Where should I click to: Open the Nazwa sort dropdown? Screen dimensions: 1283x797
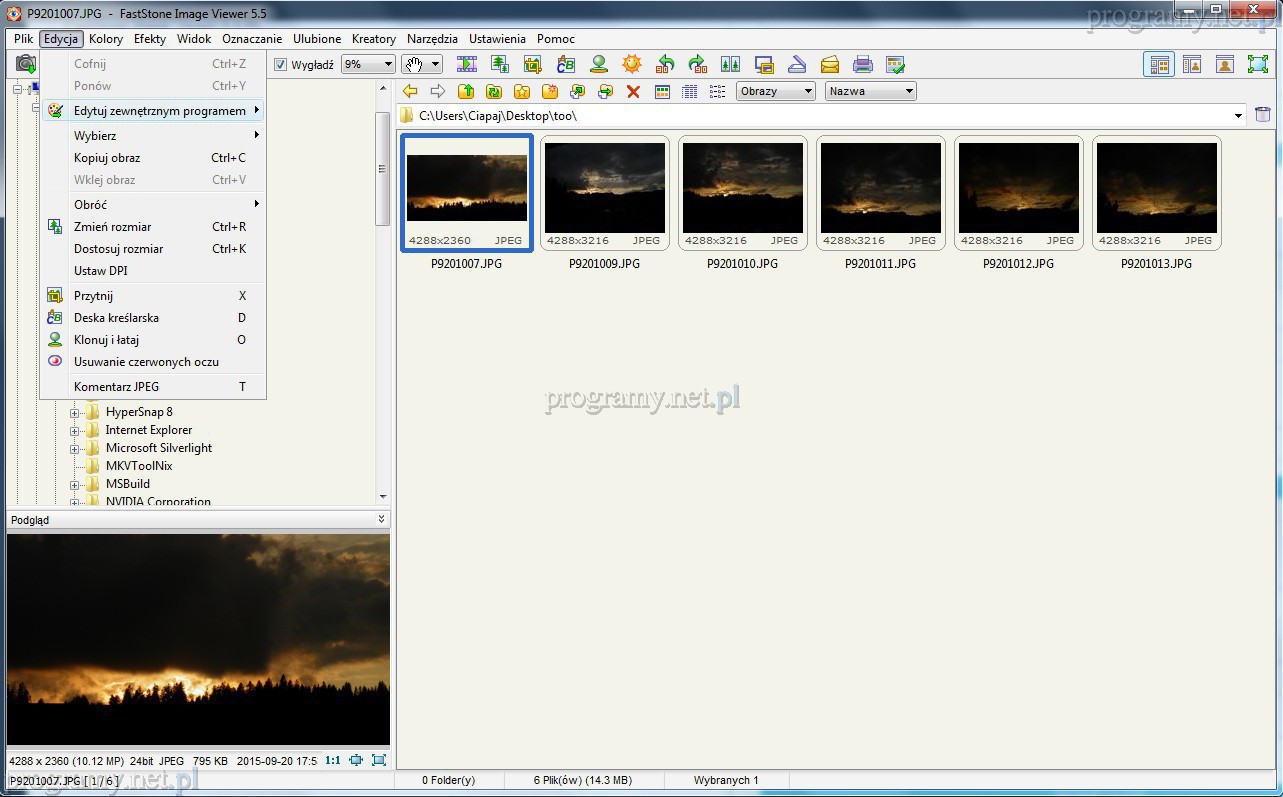pos(870,91)
